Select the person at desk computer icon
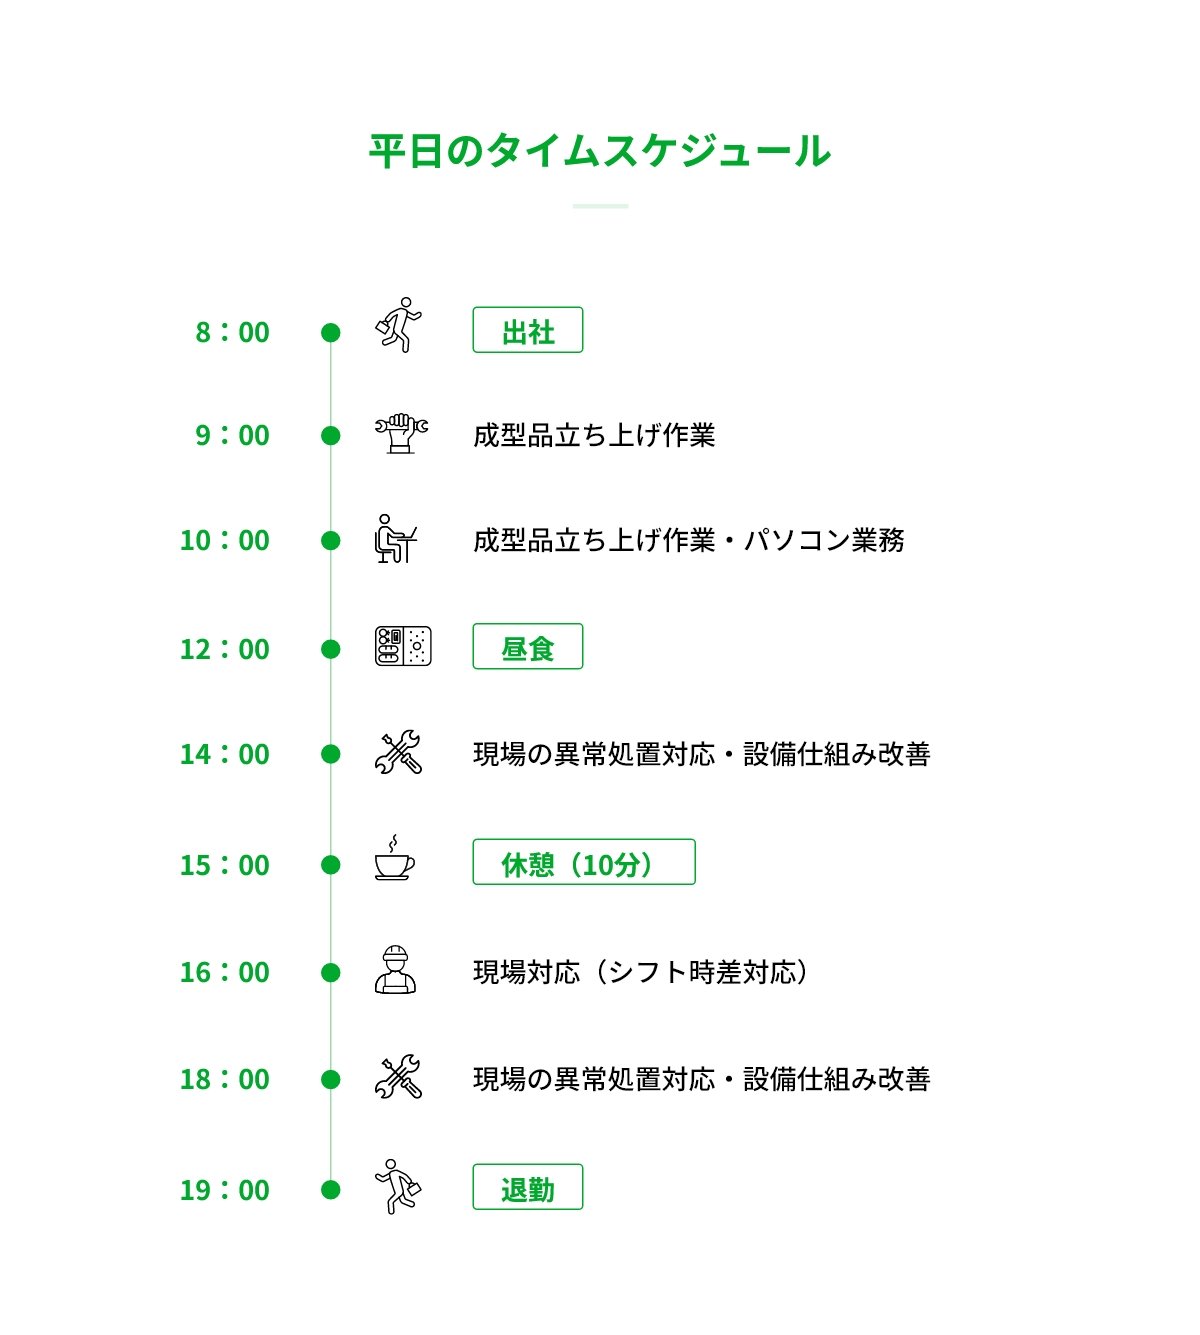This screenshot has width=1200, height=1335. [x=395, y=539]
